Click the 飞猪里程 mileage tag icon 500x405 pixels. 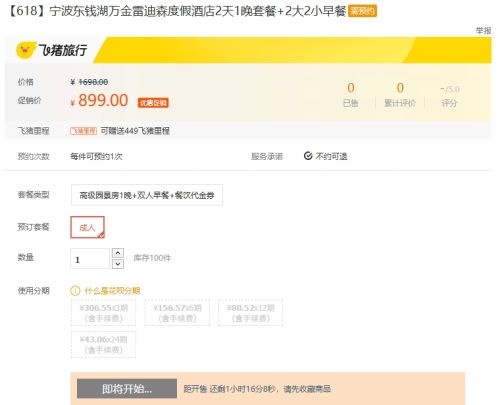click(83, 131)
